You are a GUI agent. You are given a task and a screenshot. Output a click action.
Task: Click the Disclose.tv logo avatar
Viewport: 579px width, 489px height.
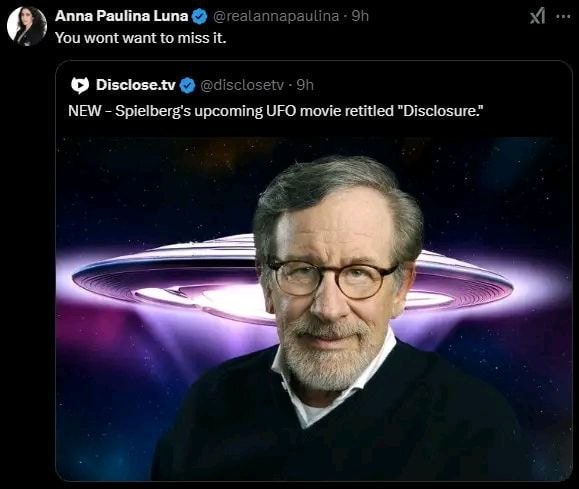click(80, 85)
